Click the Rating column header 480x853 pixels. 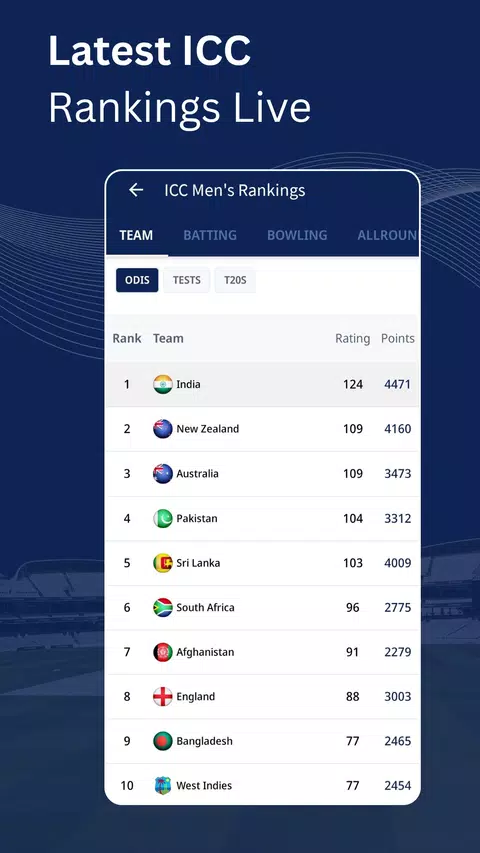pos(353,338)
